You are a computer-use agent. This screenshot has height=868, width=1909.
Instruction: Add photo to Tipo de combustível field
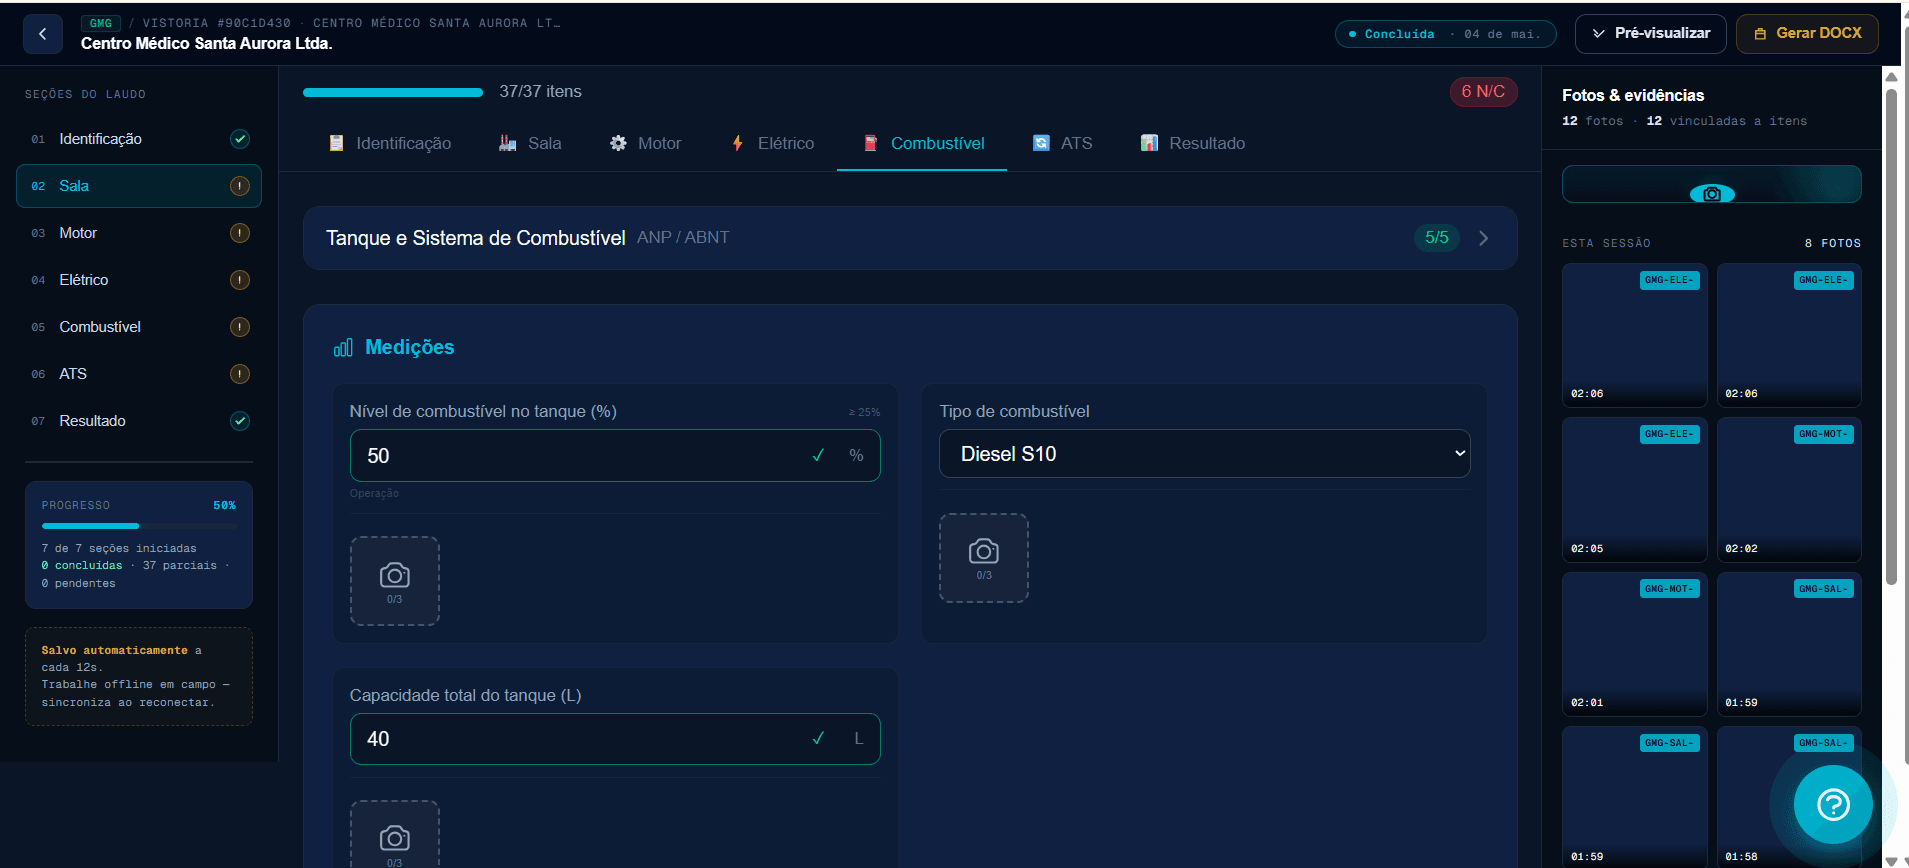(x=984, y=558)
